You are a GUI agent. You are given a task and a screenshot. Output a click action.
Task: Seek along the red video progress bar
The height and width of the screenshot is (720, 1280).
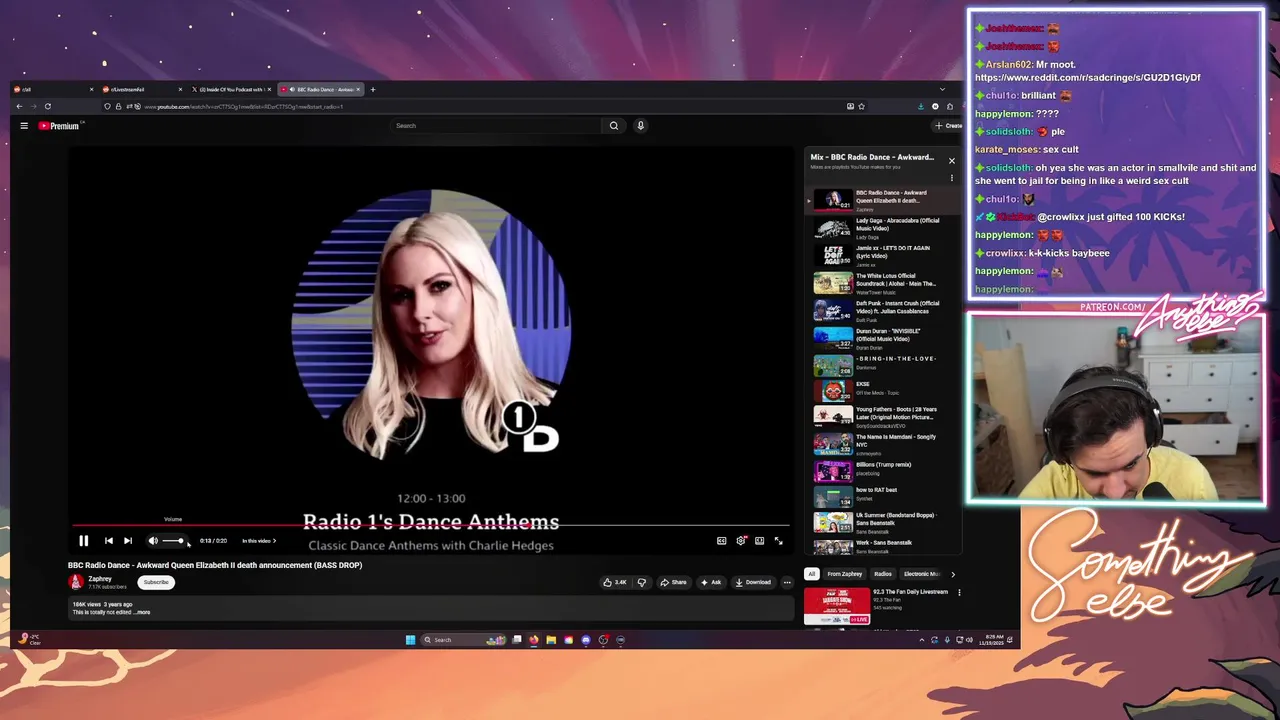point(430,525)
